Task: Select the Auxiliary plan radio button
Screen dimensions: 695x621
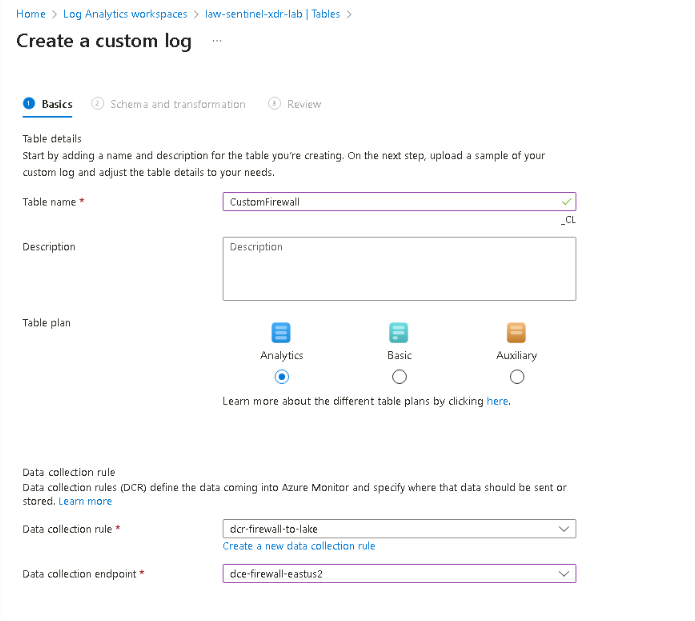Action: (x=517, y=377)
